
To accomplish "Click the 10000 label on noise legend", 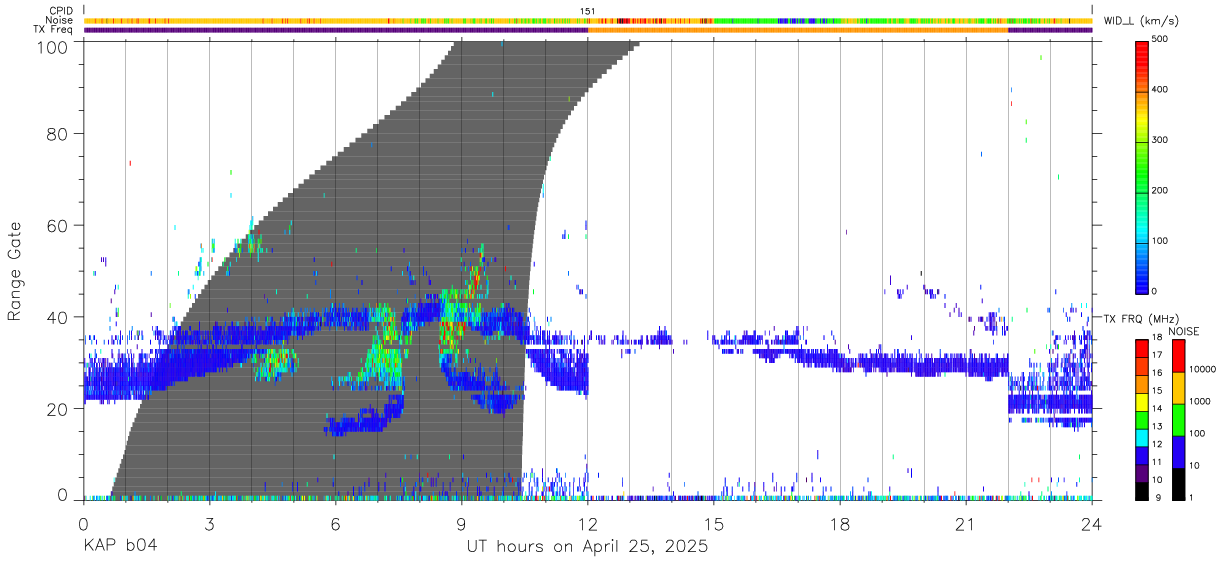I will pos(1201,369).
